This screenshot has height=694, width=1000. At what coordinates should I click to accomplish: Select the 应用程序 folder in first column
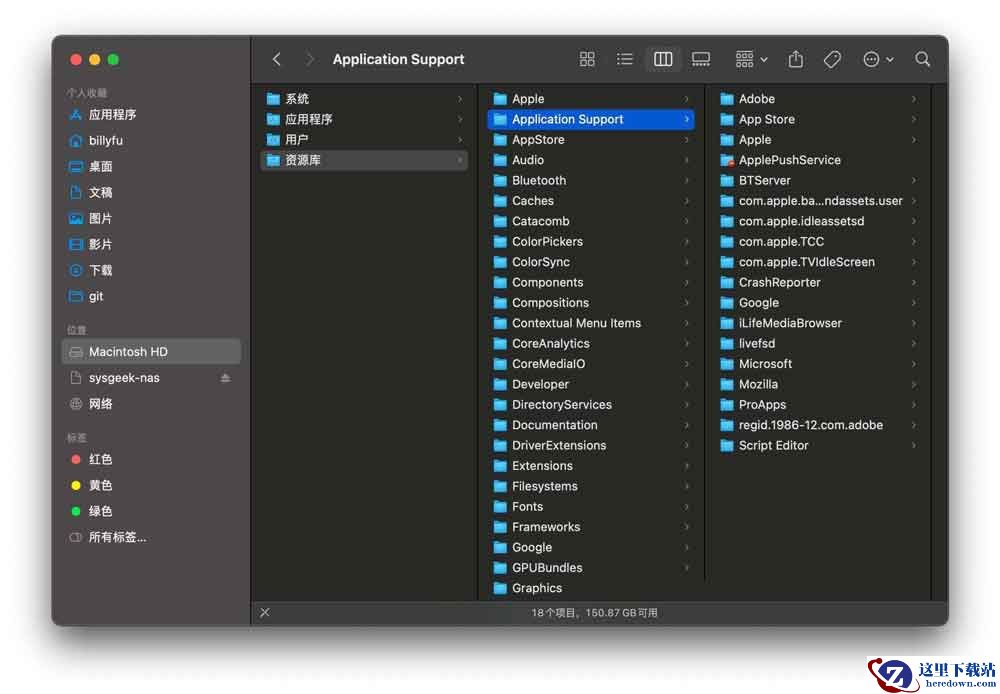click(364, 119)
